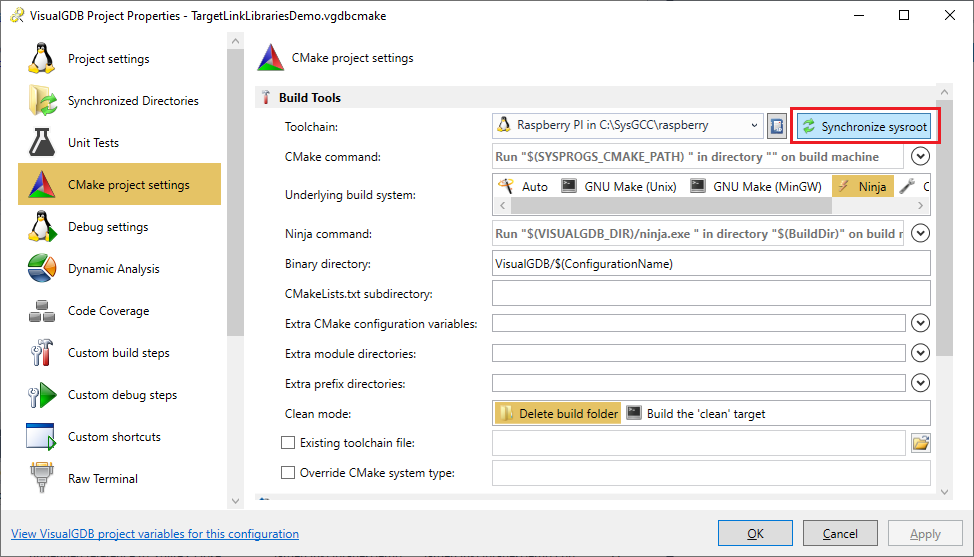Screen dimensions: 974x557
Task: Click settings panel scroll up arrow
Action: point(944,92)
